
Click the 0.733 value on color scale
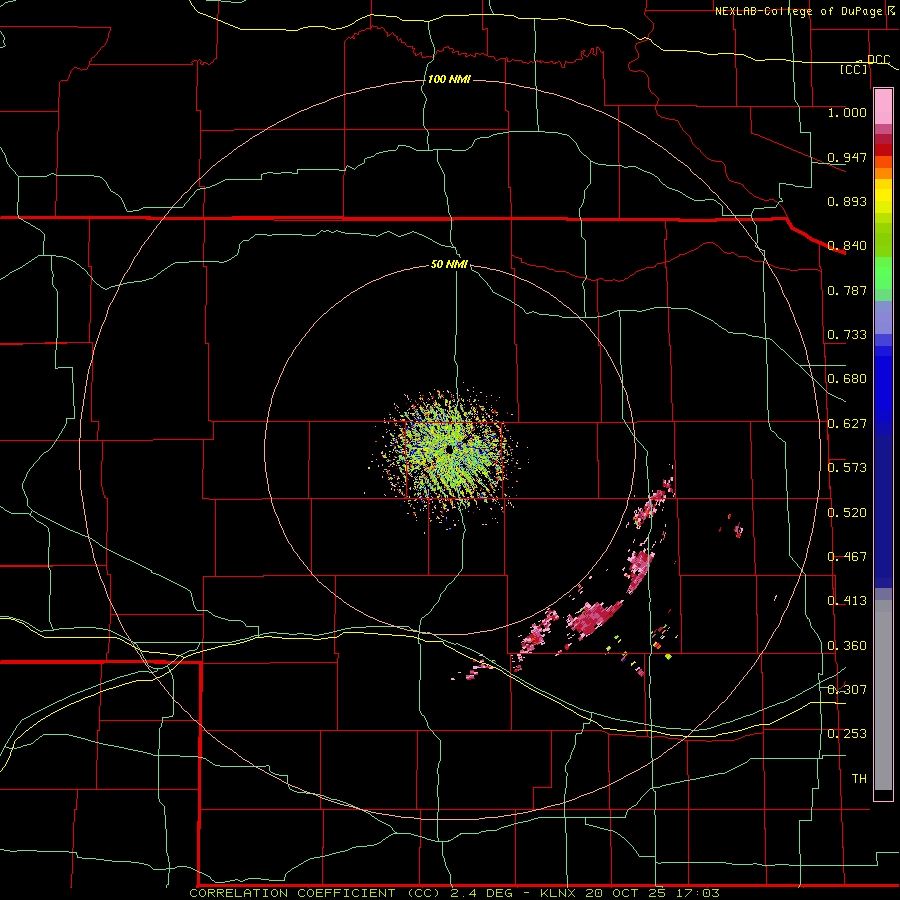(x=847, y=335)
